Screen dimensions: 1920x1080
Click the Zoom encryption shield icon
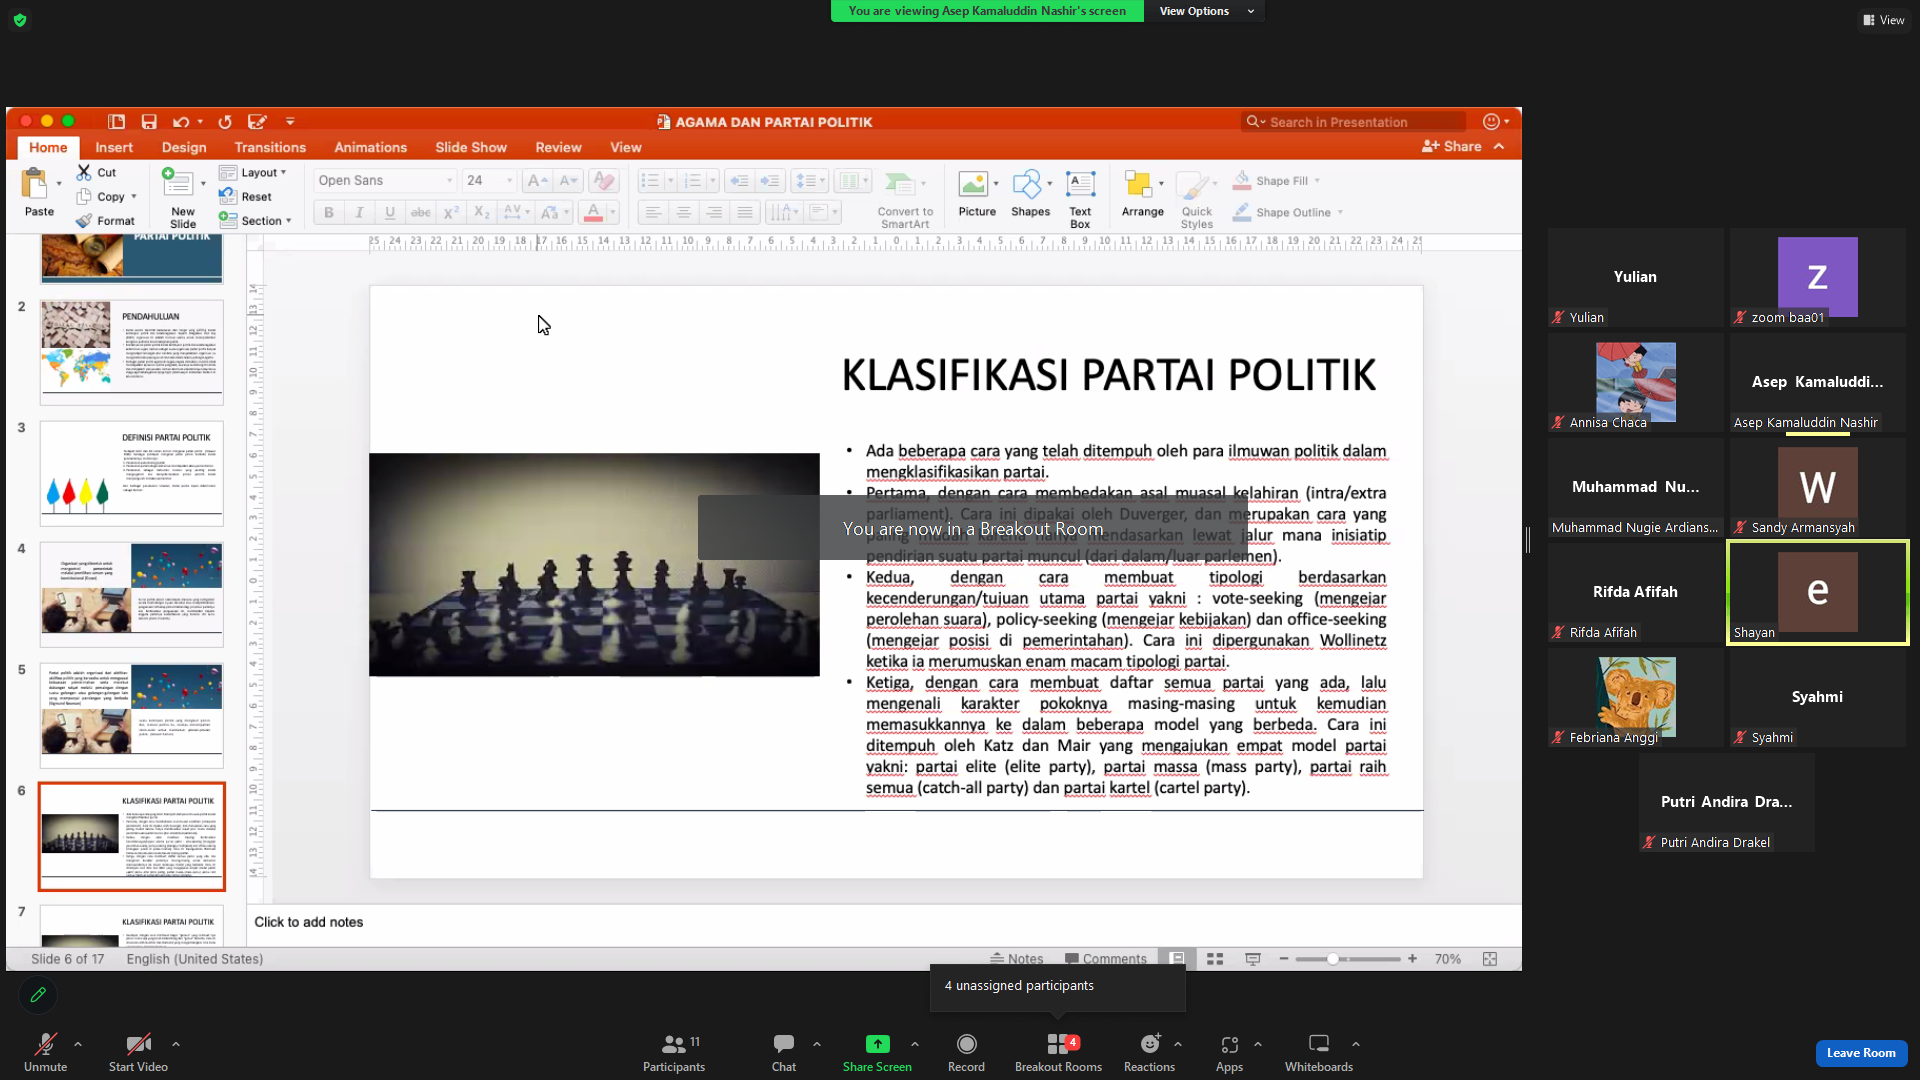[20, 20]
